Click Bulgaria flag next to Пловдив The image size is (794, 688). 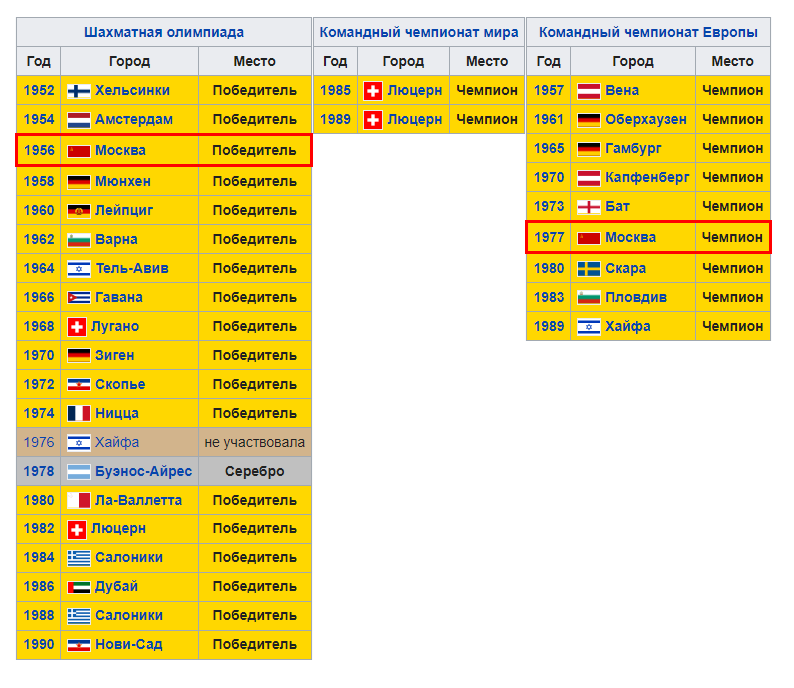pos(589,298)
